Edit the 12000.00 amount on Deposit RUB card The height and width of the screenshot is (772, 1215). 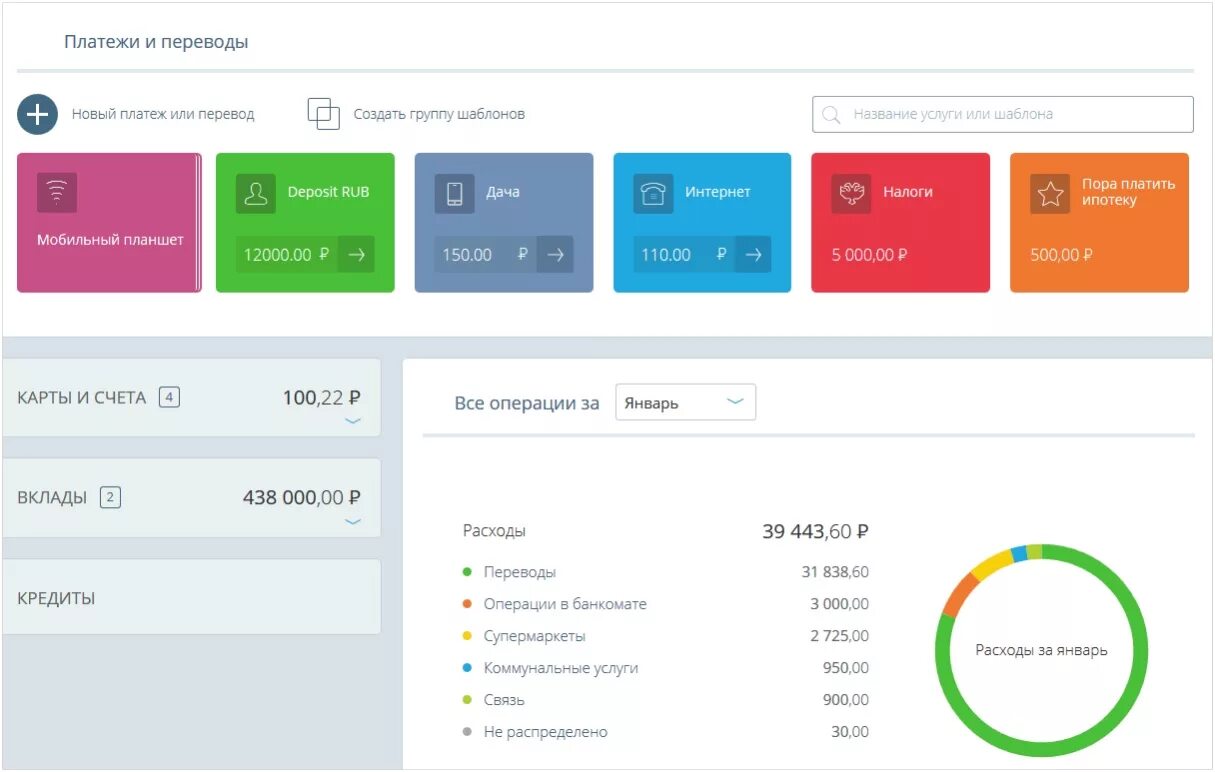[x=287, y=254]
